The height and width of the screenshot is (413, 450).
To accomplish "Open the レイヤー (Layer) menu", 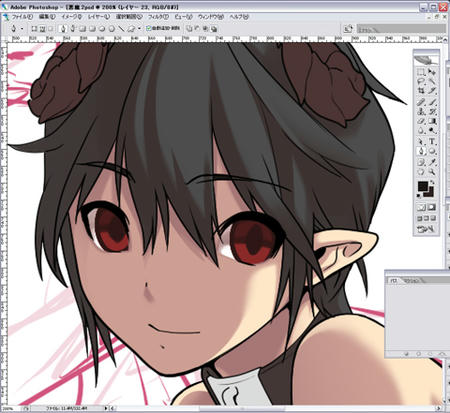I will pos(99,17).
